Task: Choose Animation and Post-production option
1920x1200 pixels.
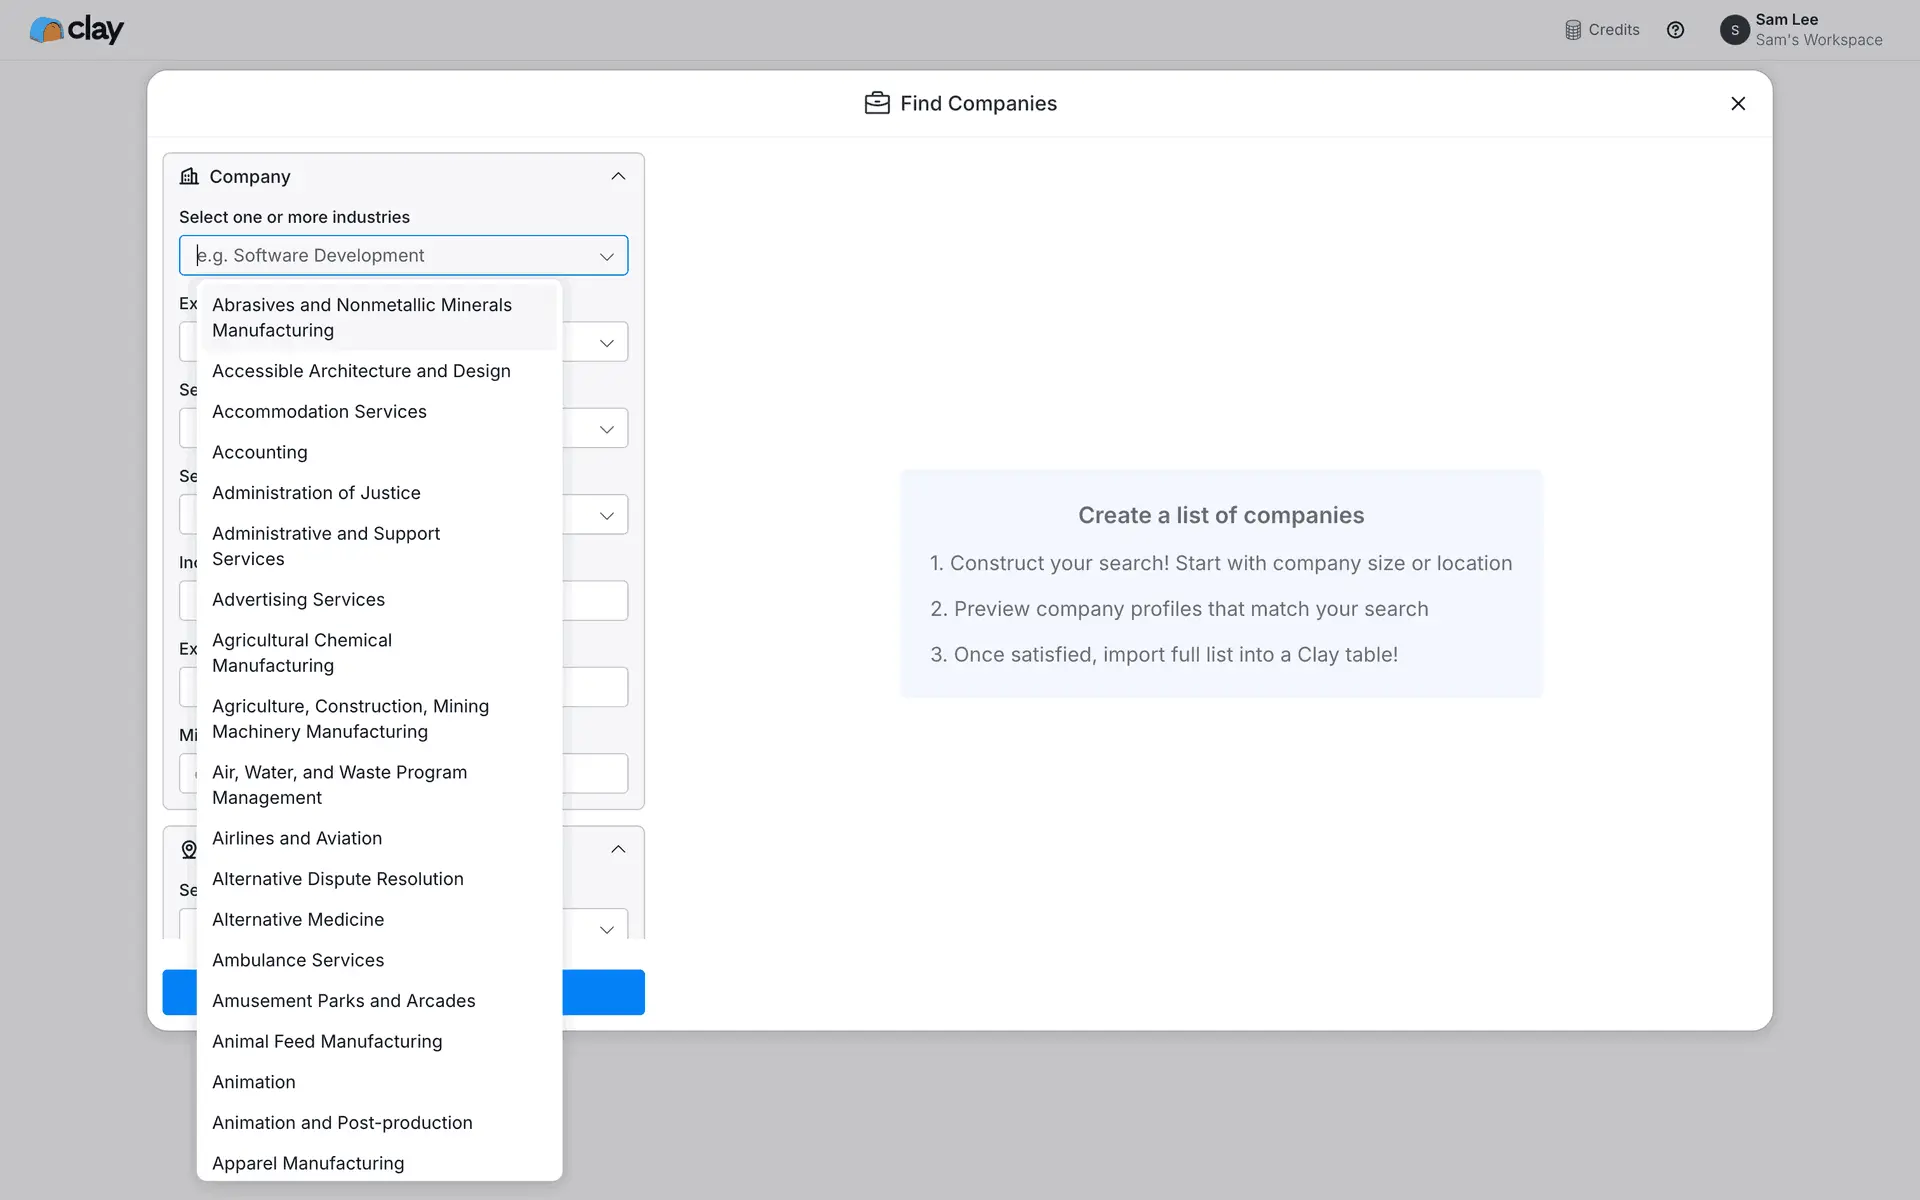Action: click(342, 1123)
